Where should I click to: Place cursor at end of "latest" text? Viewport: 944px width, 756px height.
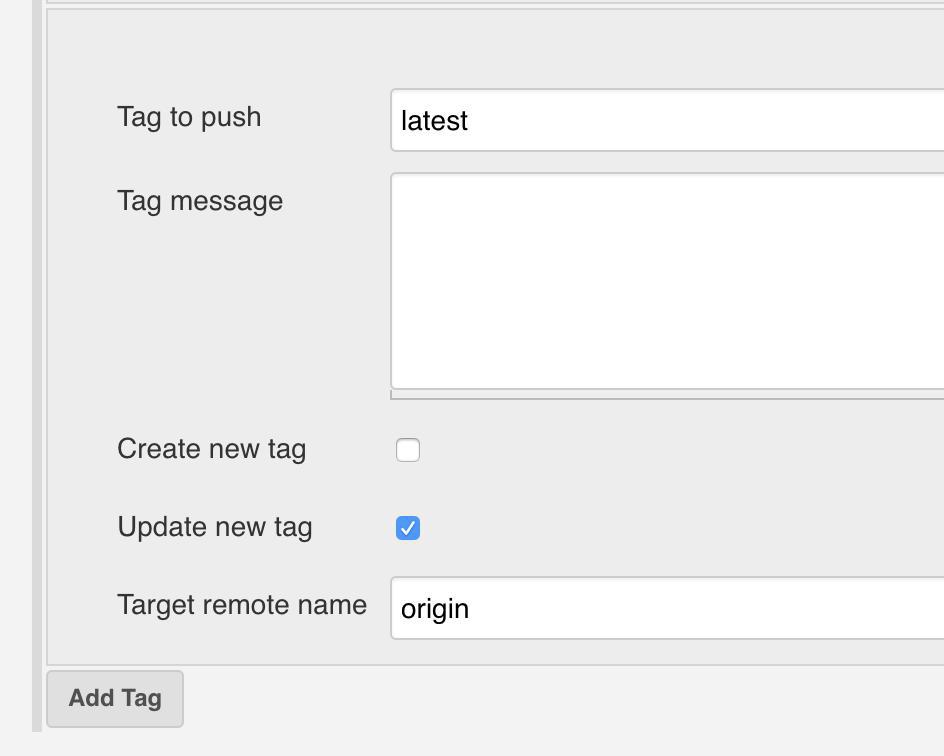point(468,120)
